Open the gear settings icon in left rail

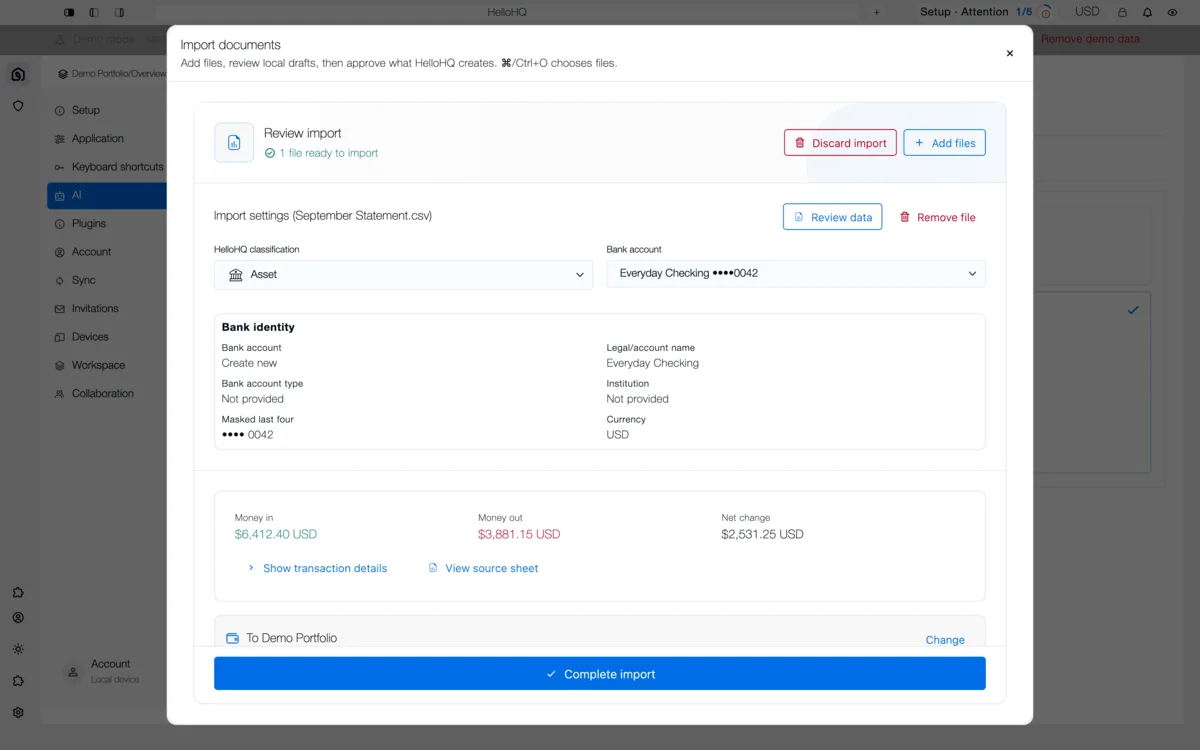click(x=18, y=713)
